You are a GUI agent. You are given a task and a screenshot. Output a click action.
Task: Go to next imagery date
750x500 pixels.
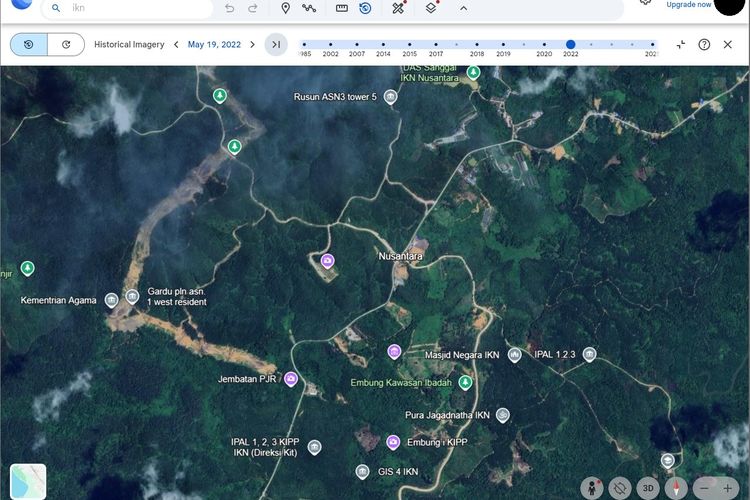coord(253,44)
